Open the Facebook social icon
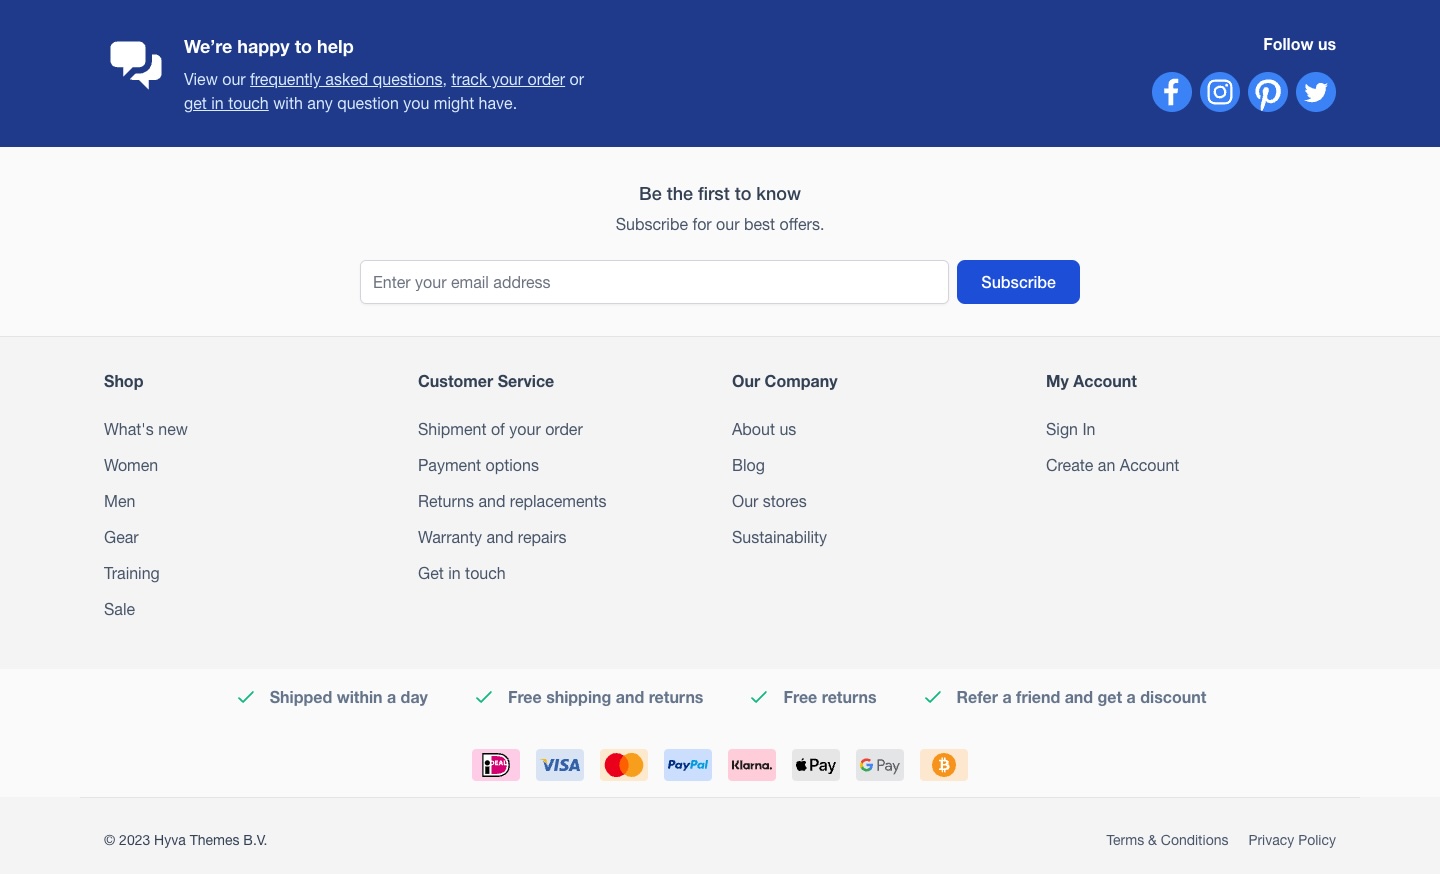 pos(1172,92)
